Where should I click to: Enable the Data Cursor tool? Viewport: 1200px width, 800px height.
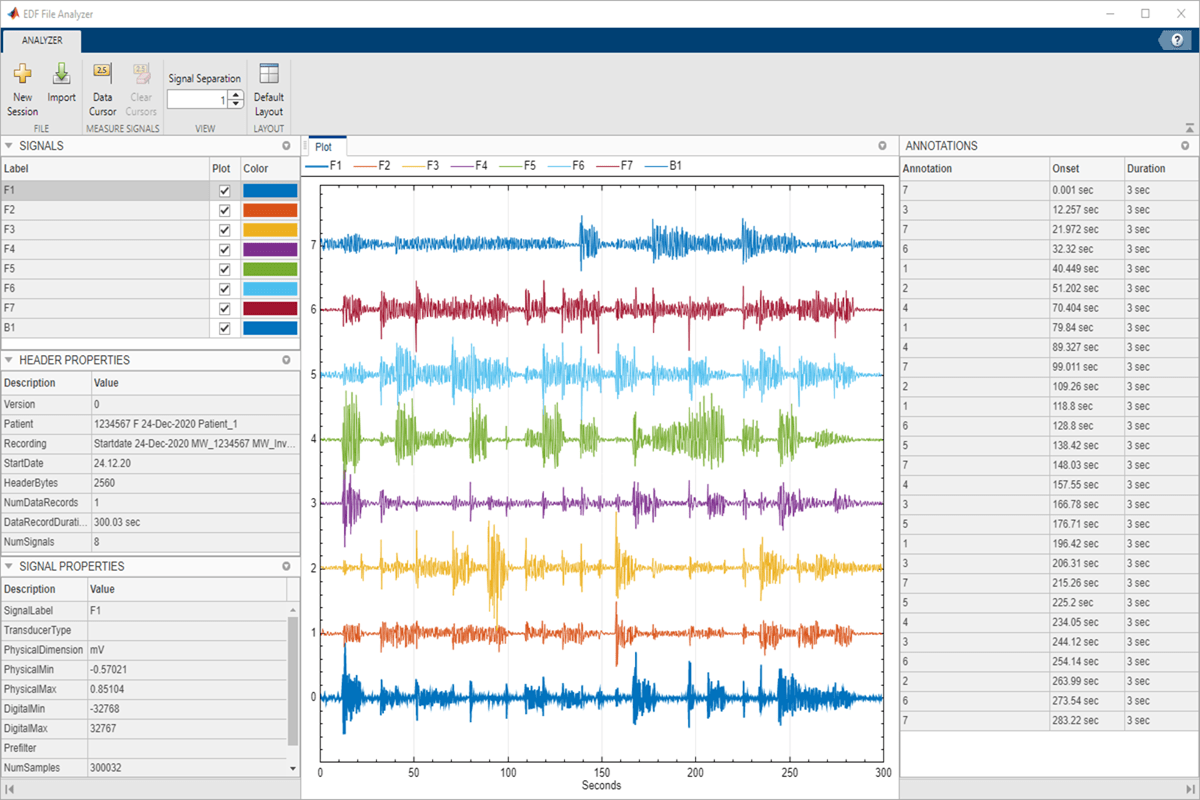pos(102,88)
